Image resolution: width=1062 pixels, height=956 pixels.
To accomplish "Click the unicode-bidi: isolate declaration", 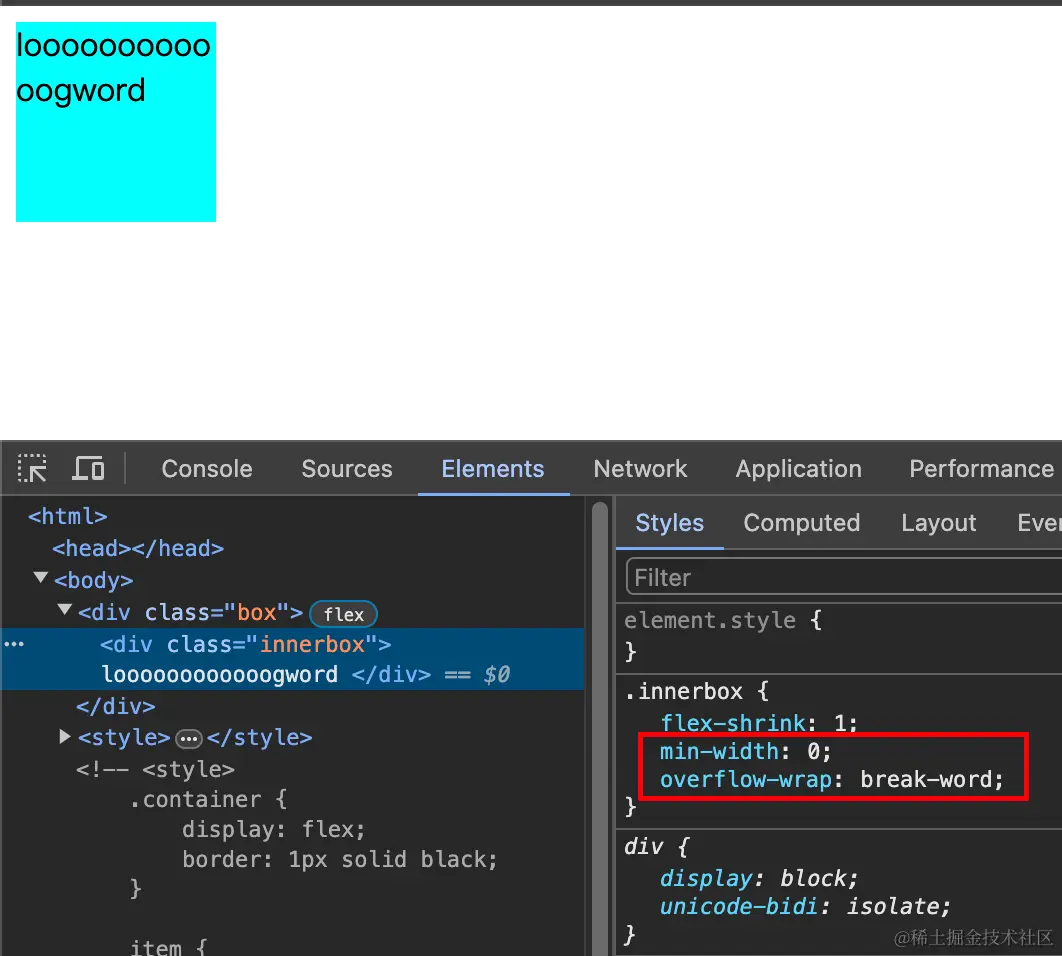I will coord(805,907).
